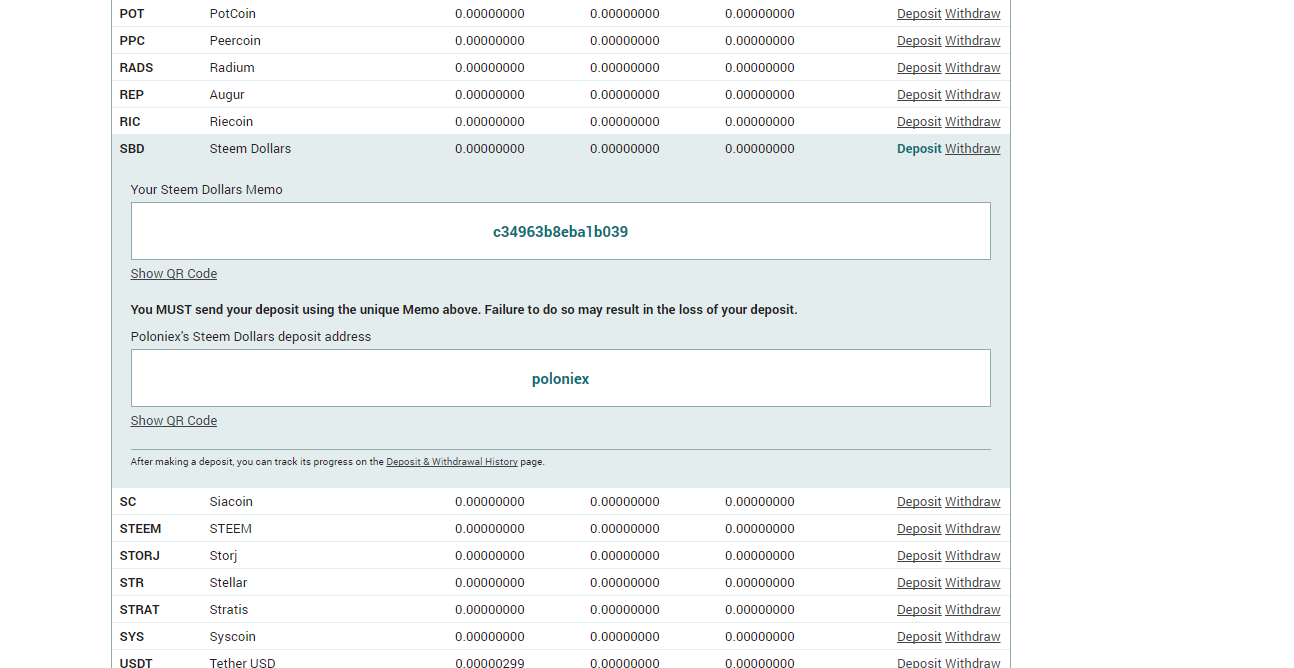Click the PPC ticker symbol
The image size is (1294, 668).
132,41
